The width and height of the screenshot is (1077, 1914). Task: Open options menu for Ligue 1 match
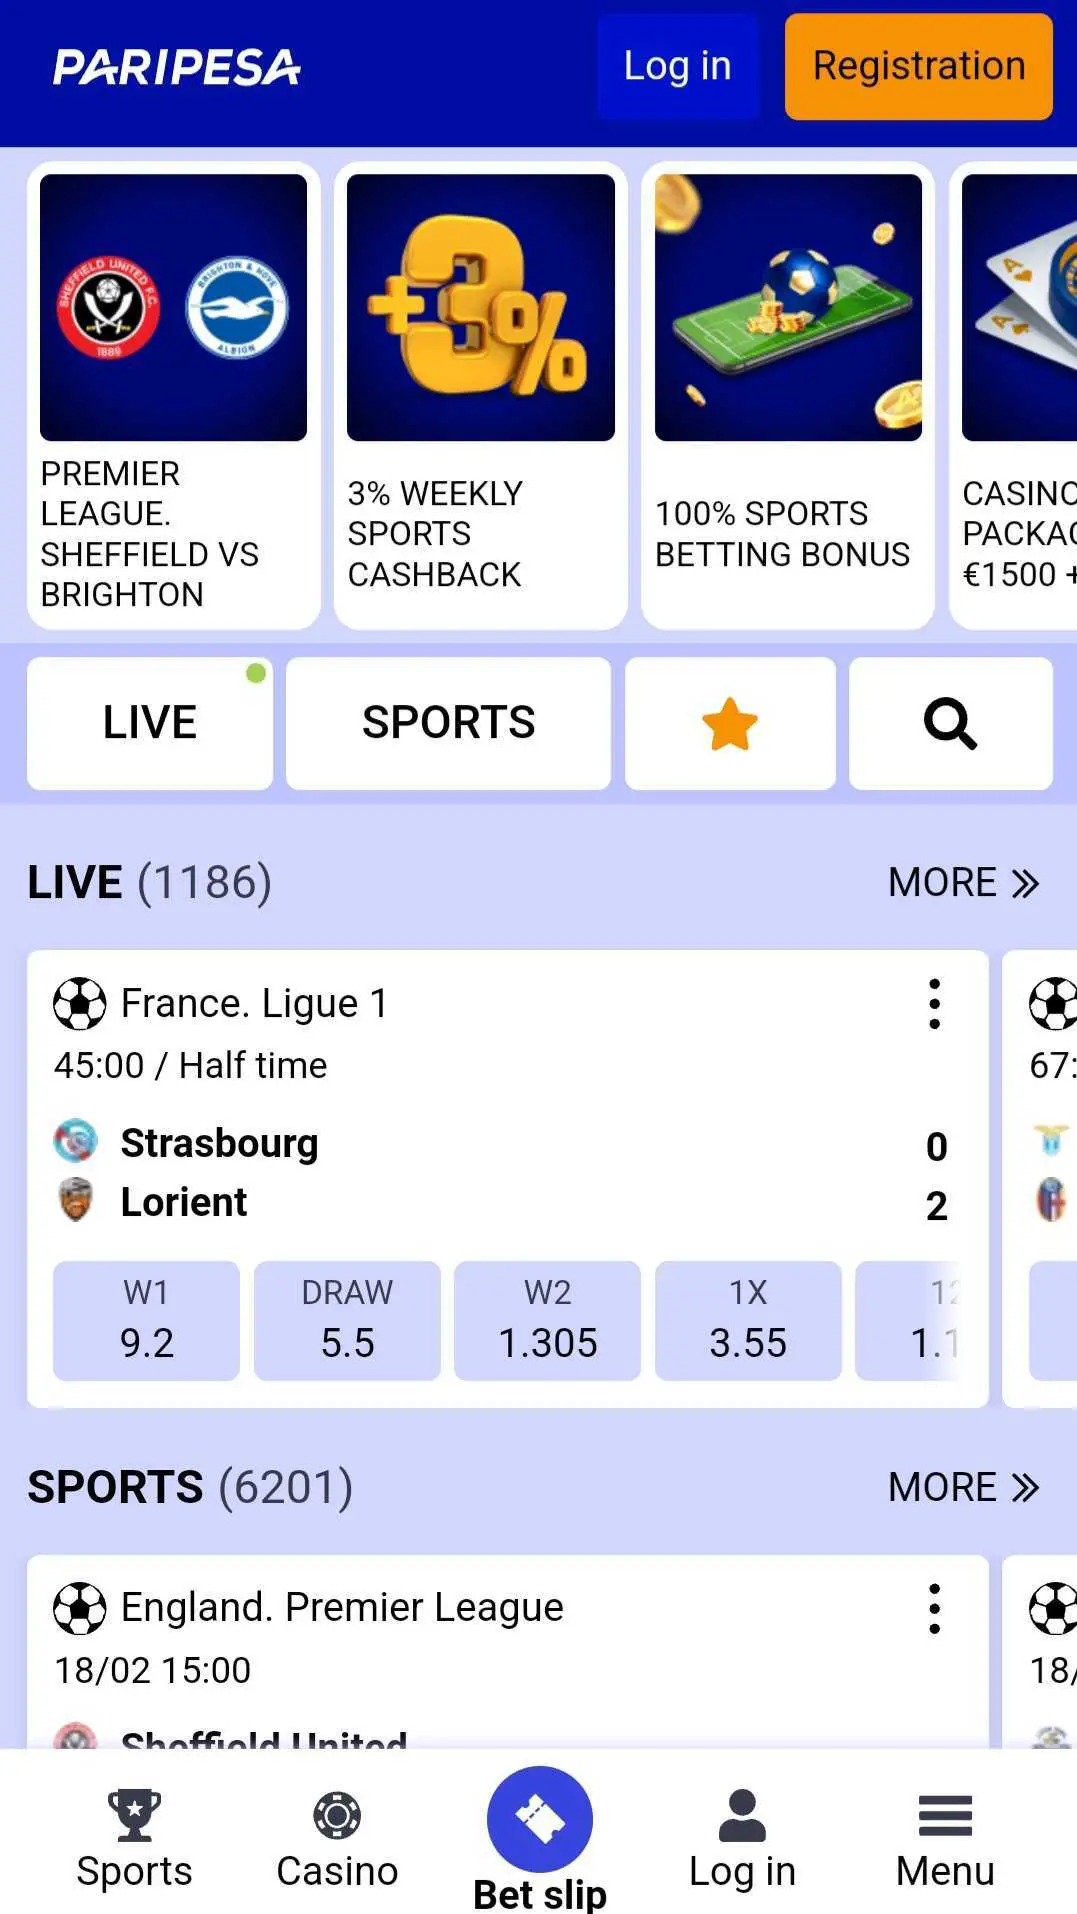[x=934, y=1004]
